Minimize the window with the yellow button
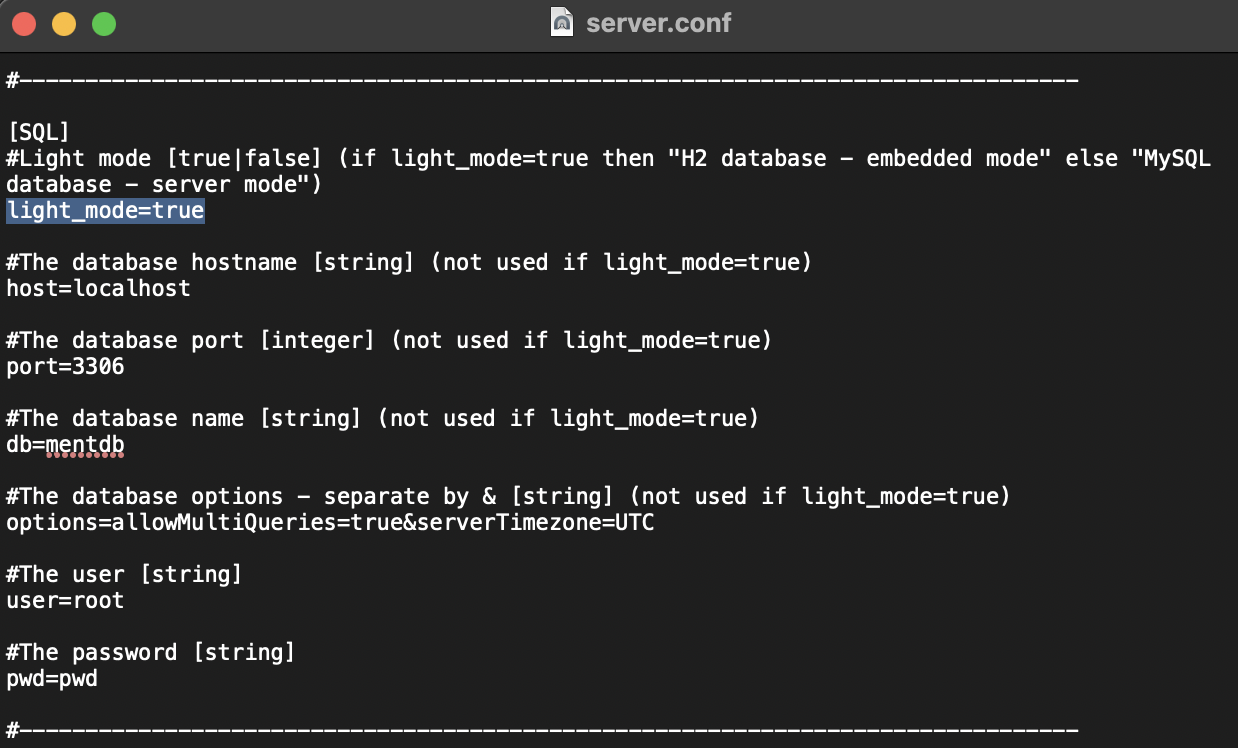The image size is (1238, 748). click(x=64, y=24)
